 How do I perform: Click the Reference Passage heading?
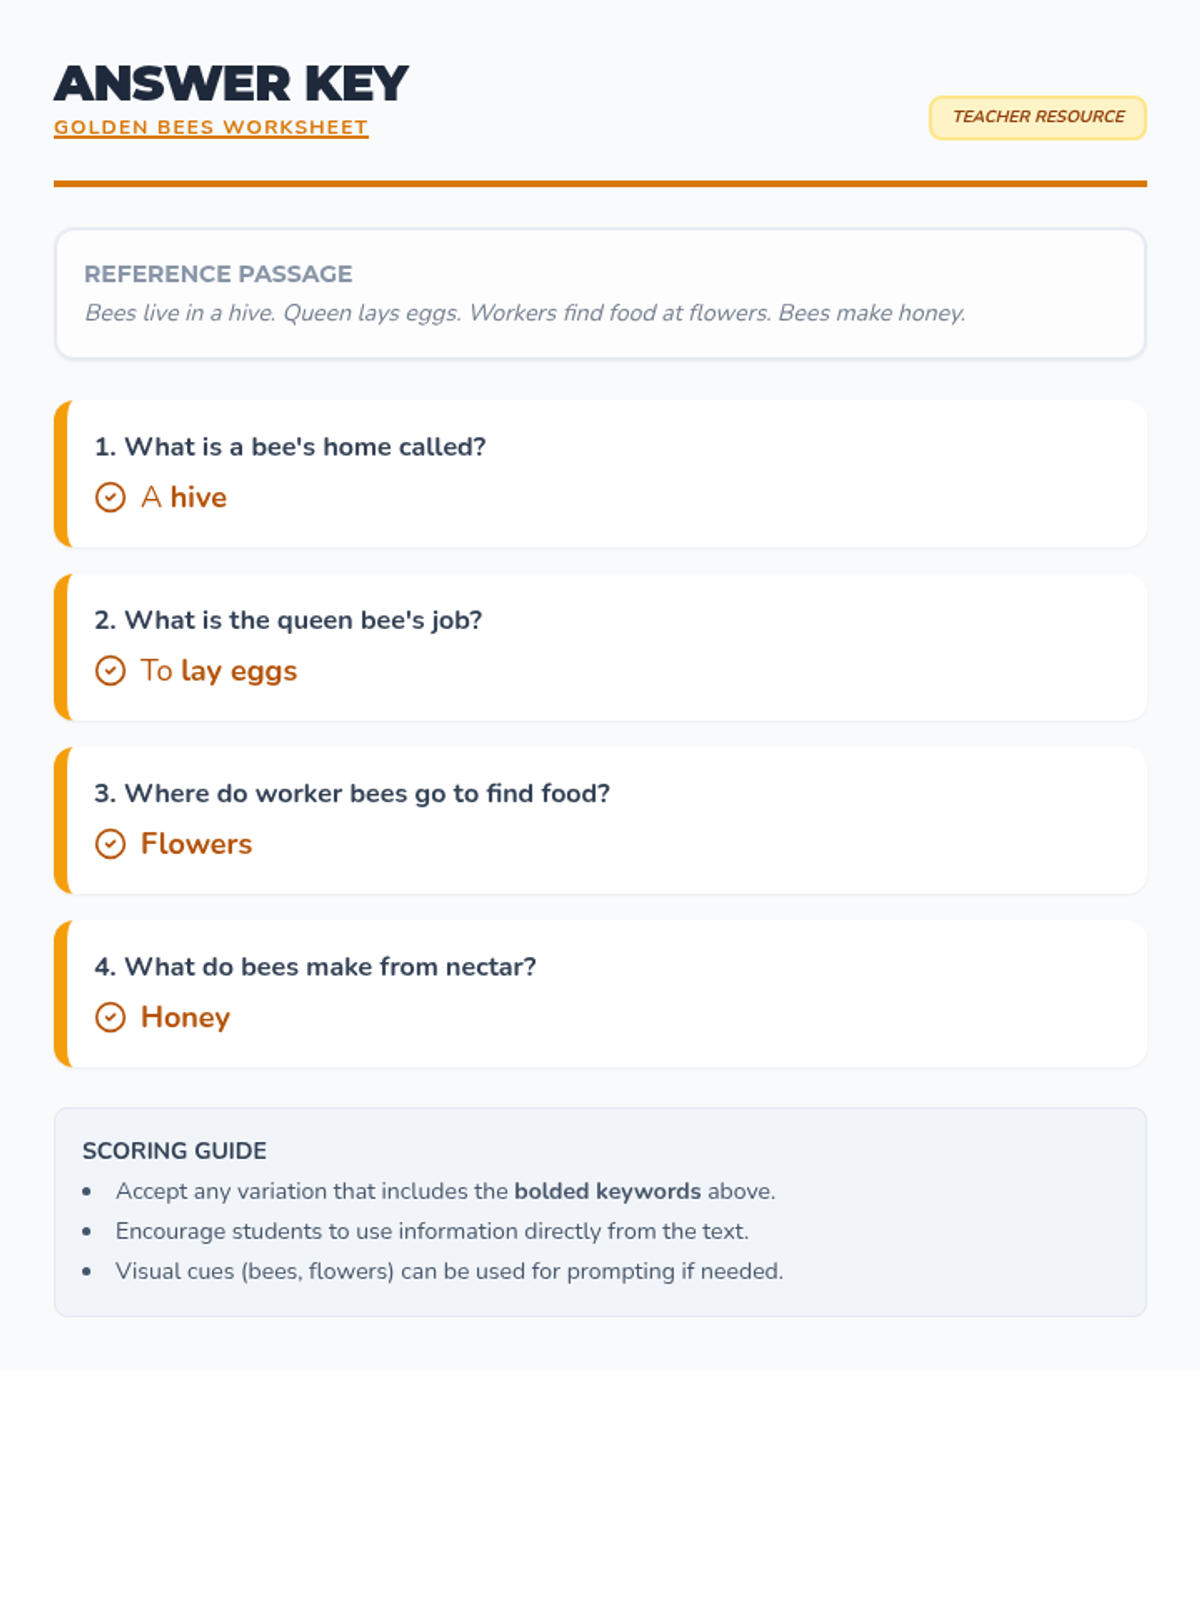click(x=218, y=274)
